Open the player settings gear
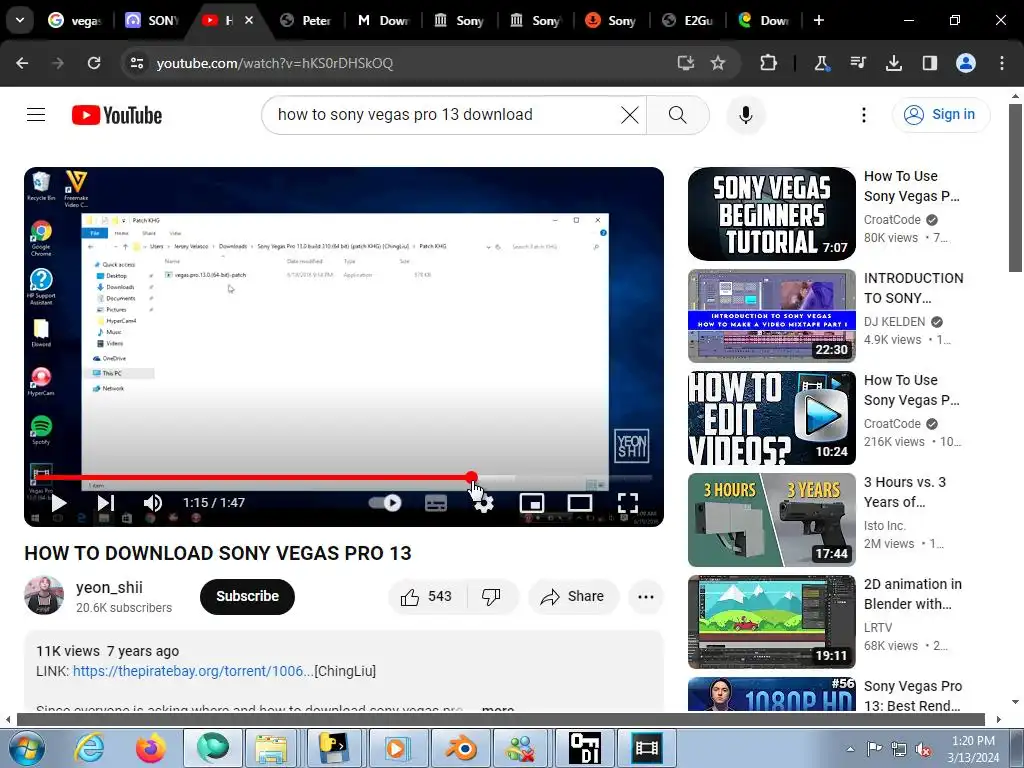 click(484, 503)
